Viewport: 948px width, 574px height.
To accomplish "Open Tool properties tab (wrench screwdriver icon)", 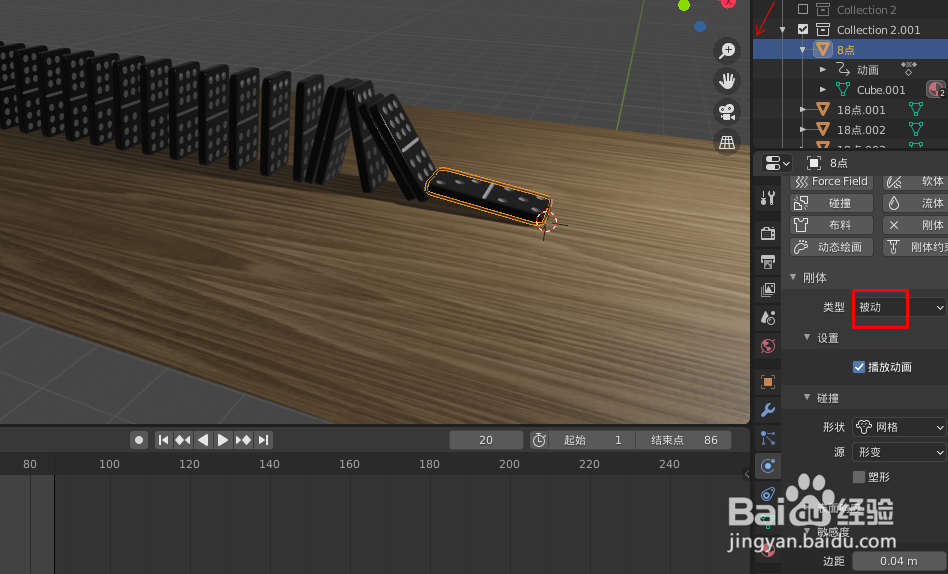I will click(768, 198).
